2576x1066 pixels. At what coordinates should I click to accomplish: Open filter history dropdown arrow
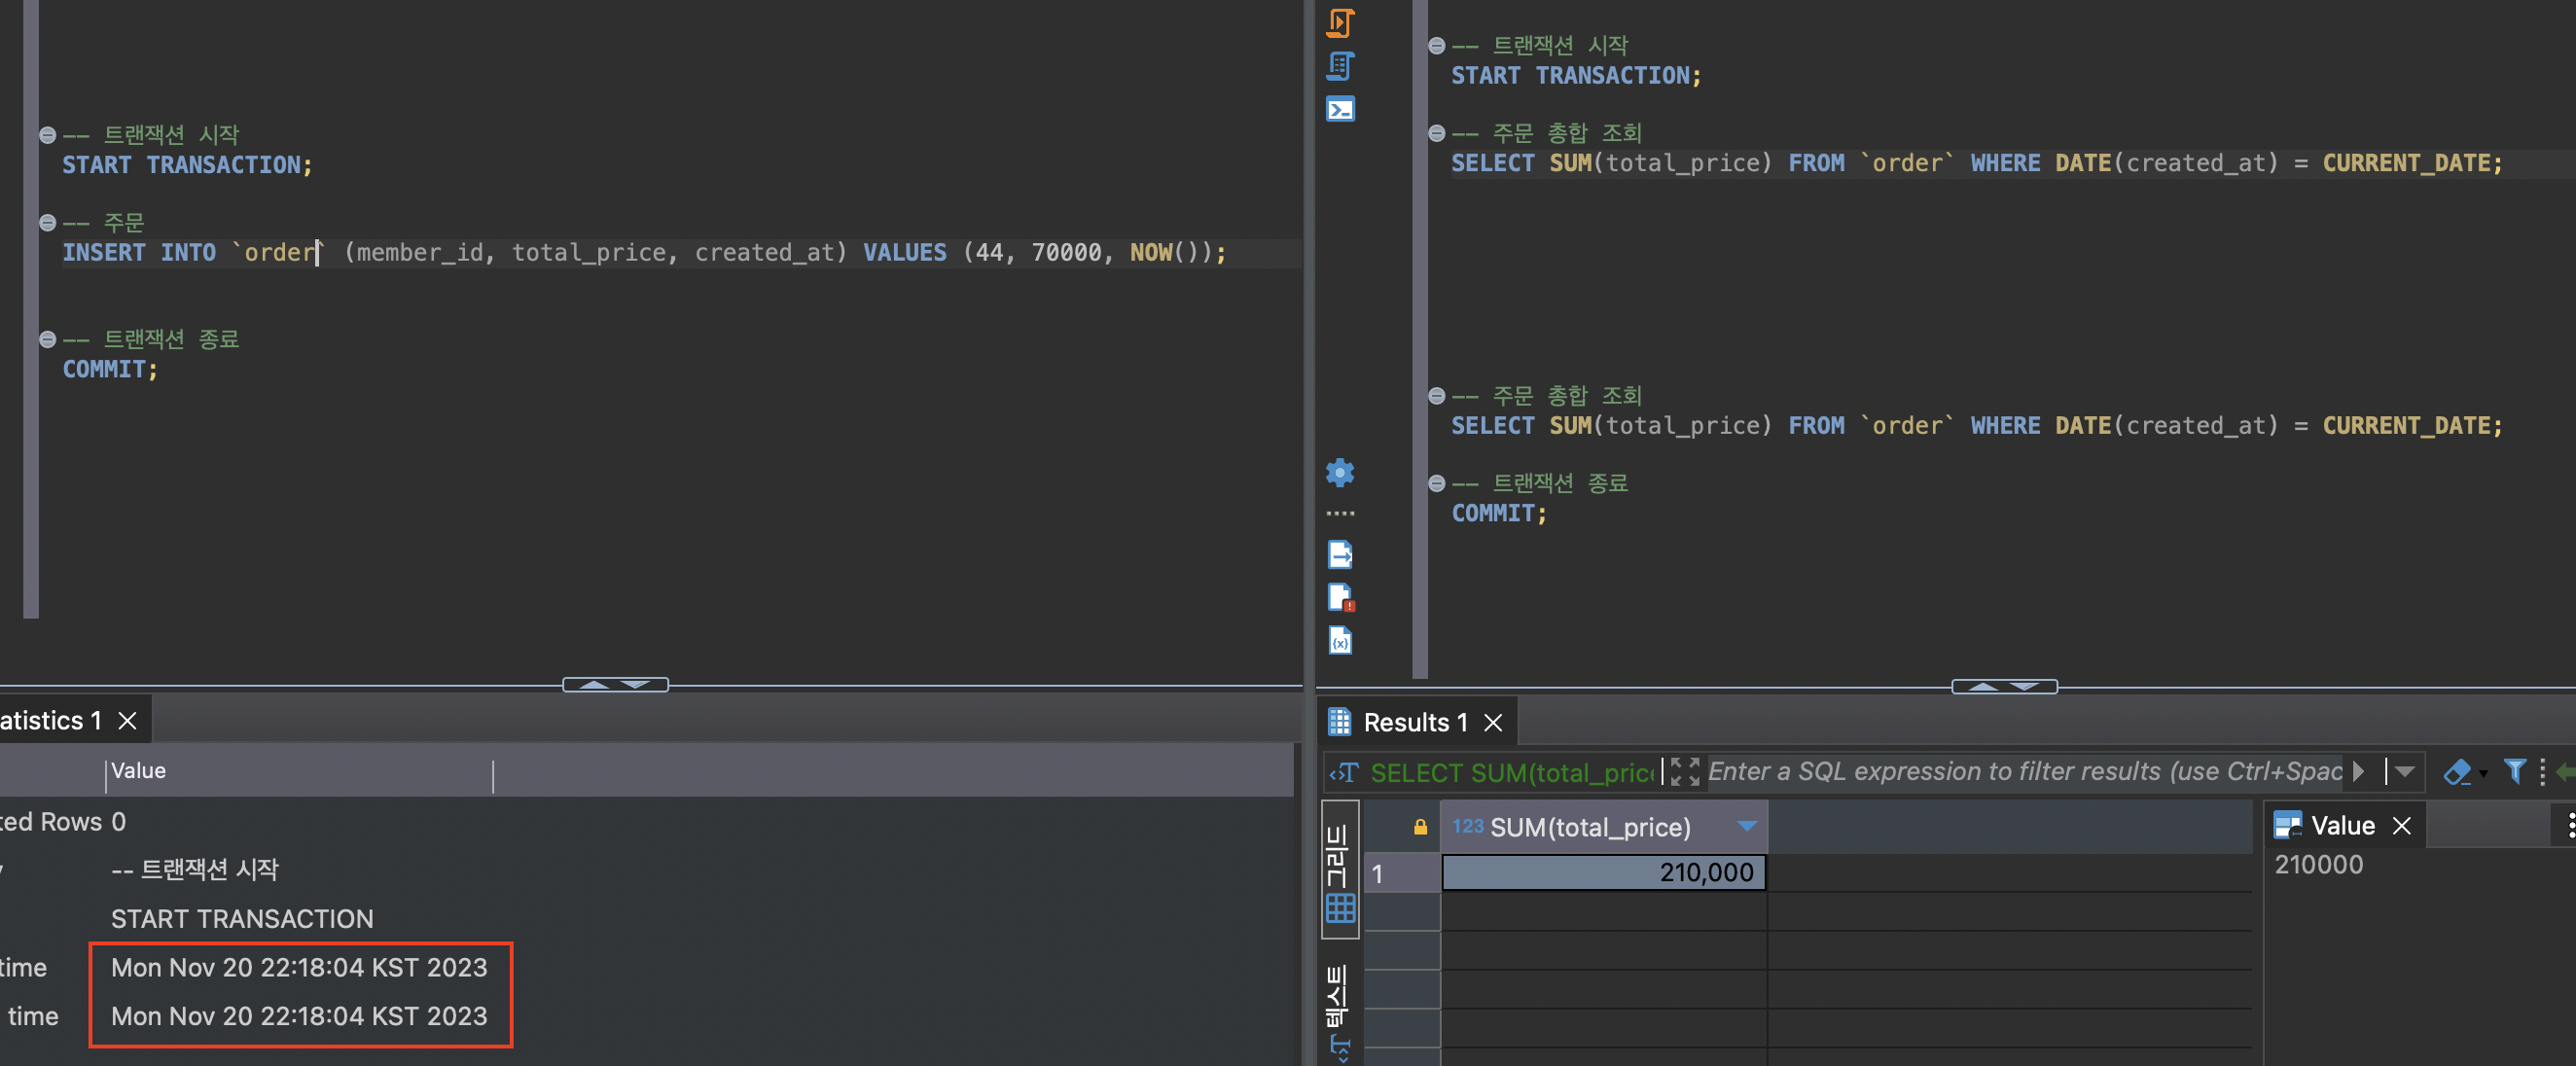coord(2405,771)
